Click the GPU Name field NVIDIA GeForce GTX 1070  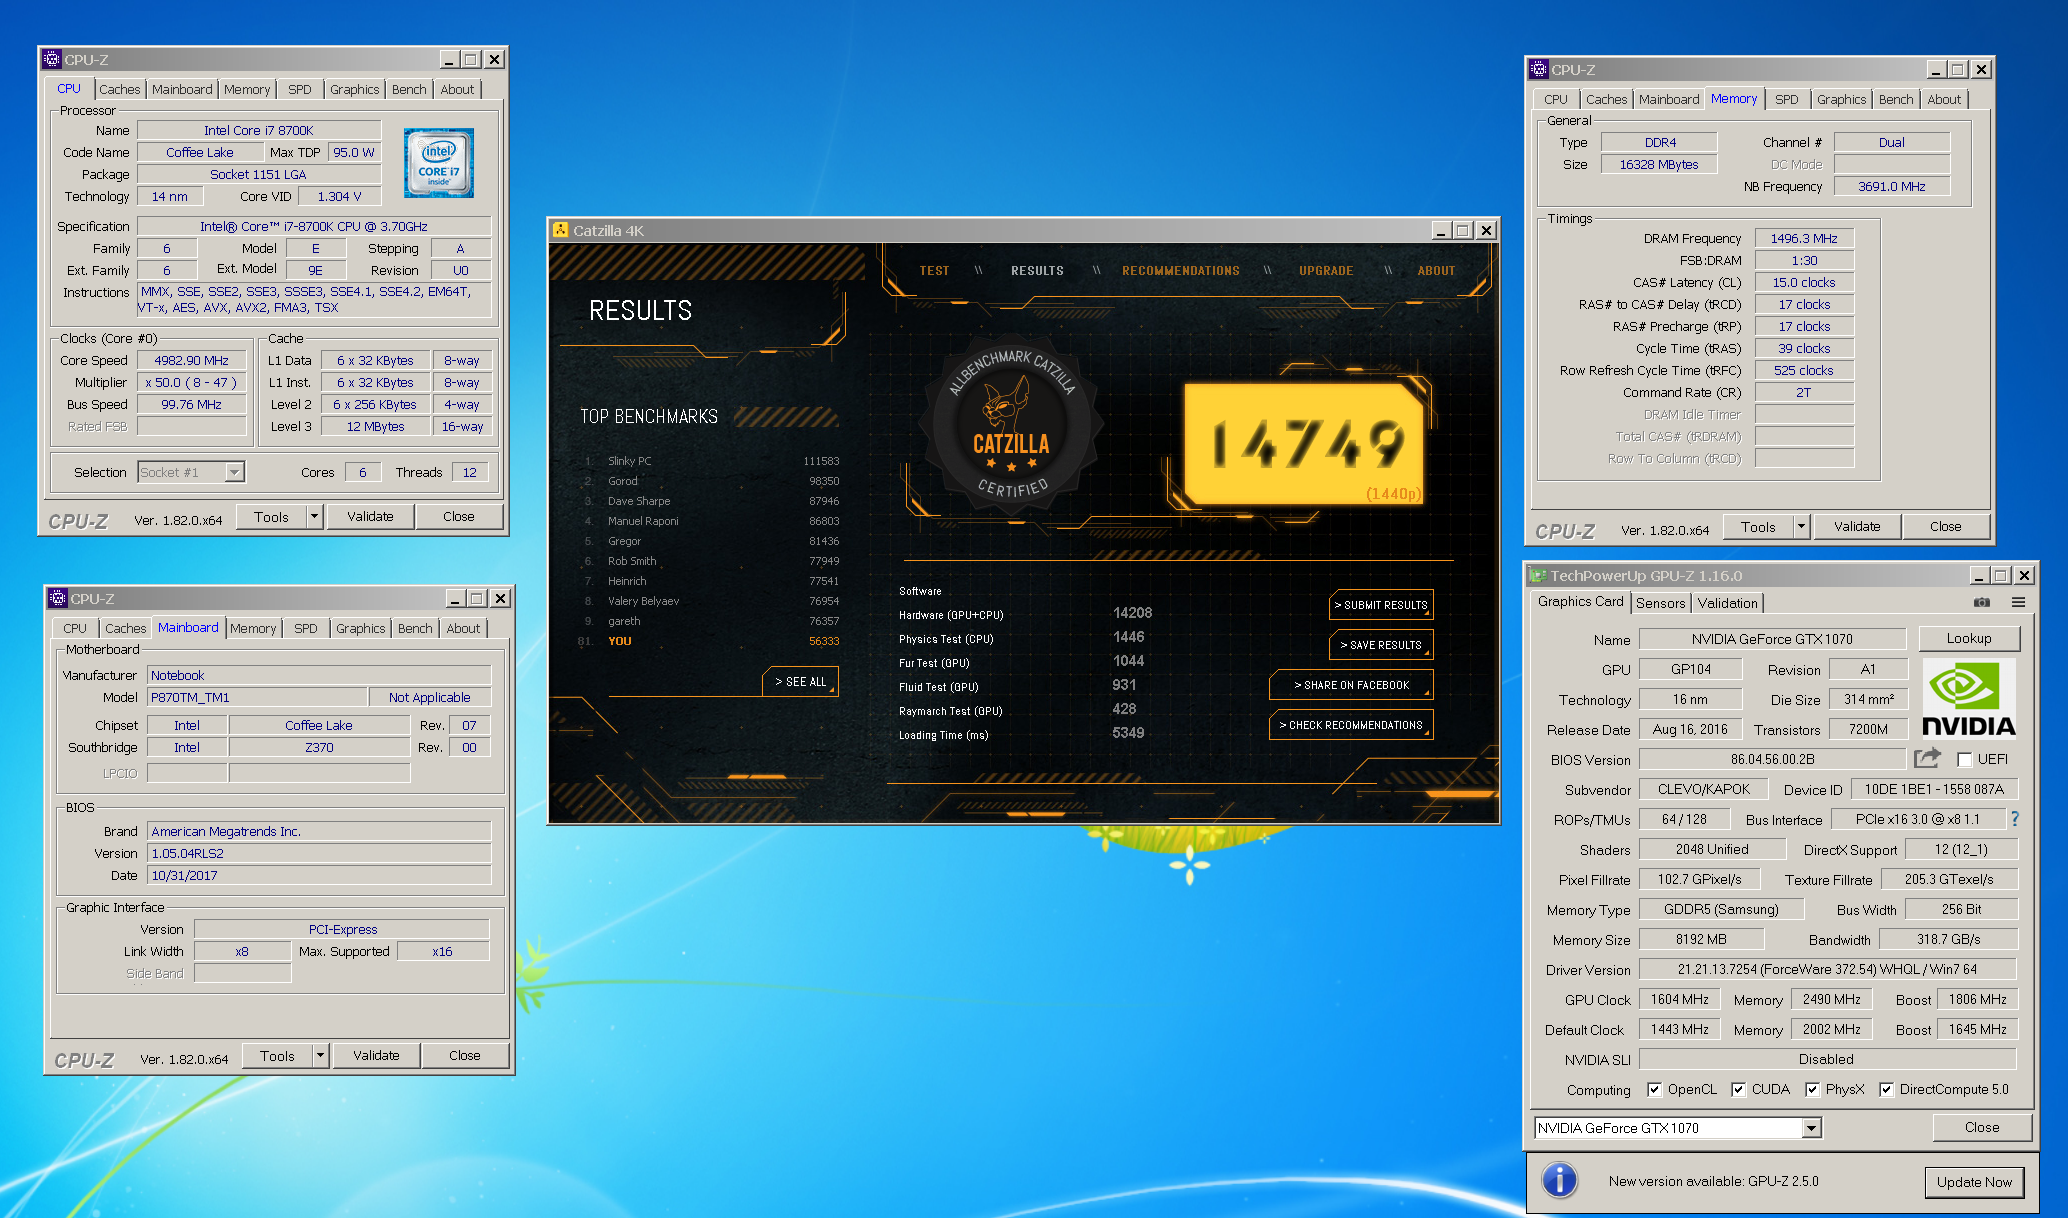[x=1772, y=639]
